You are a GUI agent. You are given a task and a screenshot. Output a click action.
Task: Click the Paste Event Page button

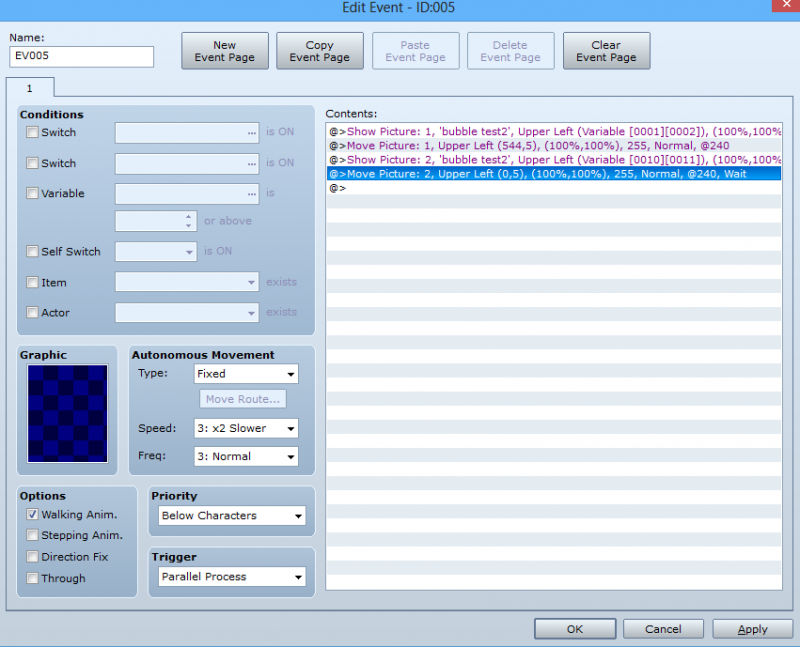point(415,51)
